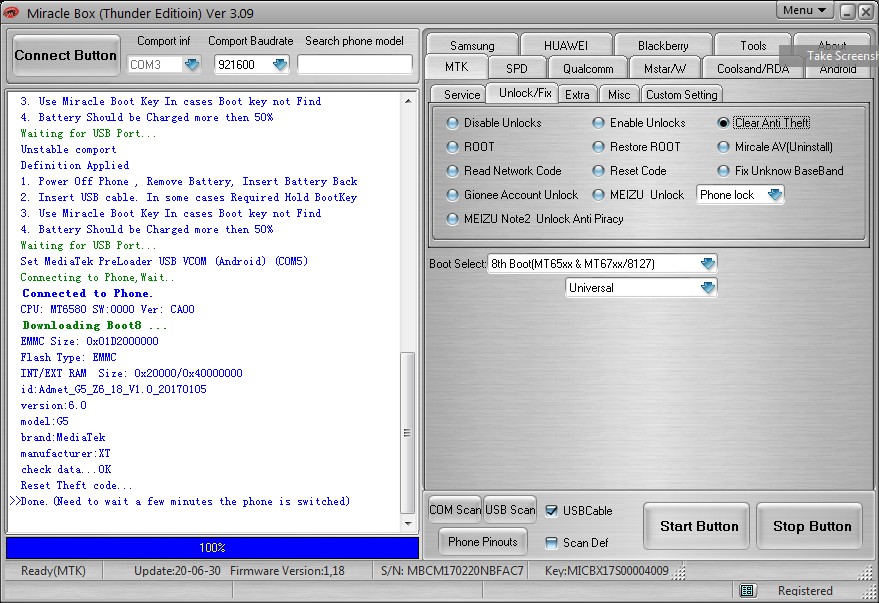The height and width of the screenshot is (603, 879).
Task: Click the log panel vertical scrollbar thumb
Action: tap(408, 433)
